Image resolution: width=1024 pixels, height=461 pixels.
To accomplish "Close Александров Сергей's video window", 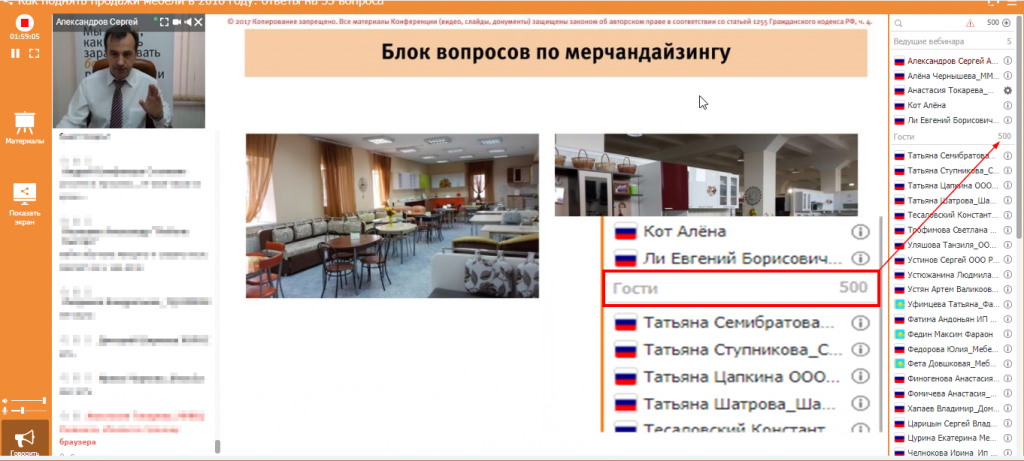I will [x=199, y=22].
